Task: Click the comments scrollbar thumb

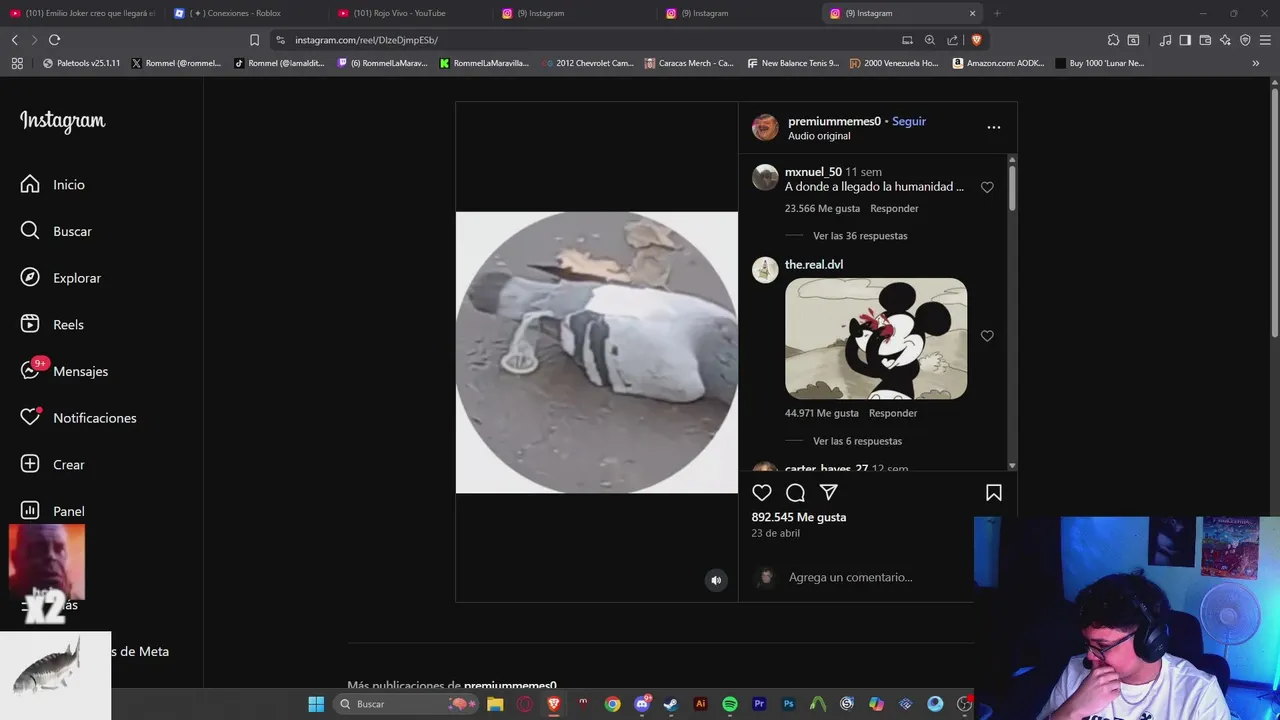Action: tap(1012, 188)
